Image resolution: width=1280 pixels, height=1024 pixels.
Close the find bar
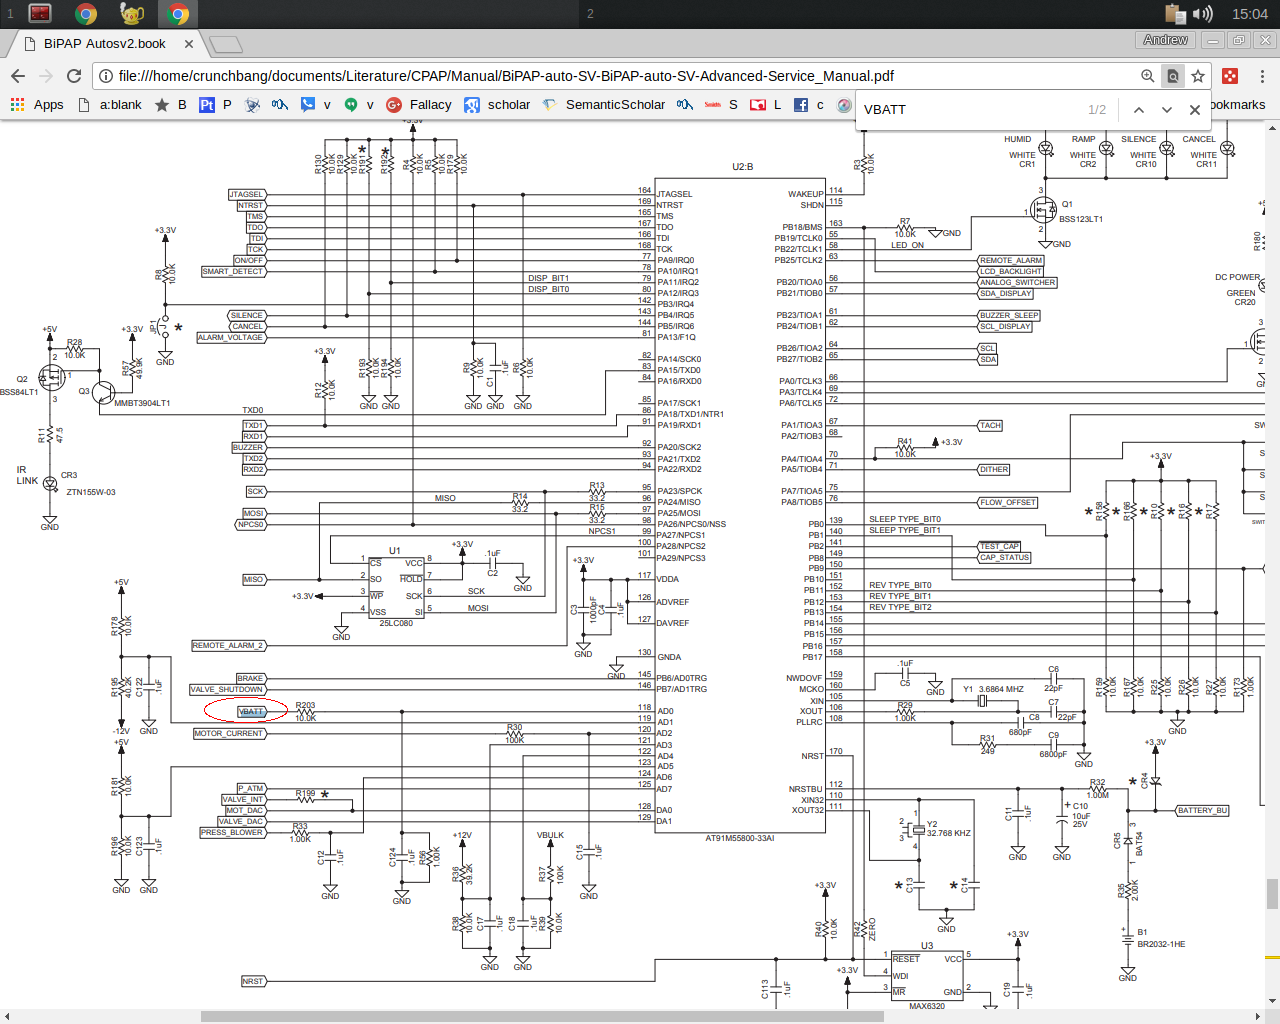point(1195,110)
